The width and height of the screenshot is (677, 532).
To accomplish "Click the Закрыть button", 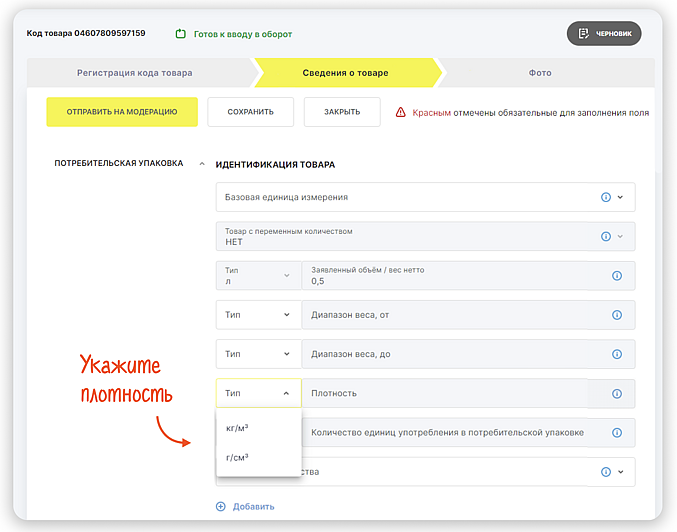I will point(342,112).
